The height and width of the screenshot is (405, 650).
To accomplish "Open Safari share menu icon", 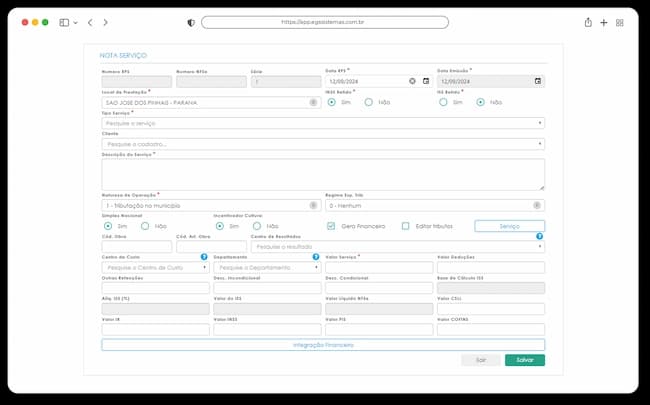I will tap(588, 22).
